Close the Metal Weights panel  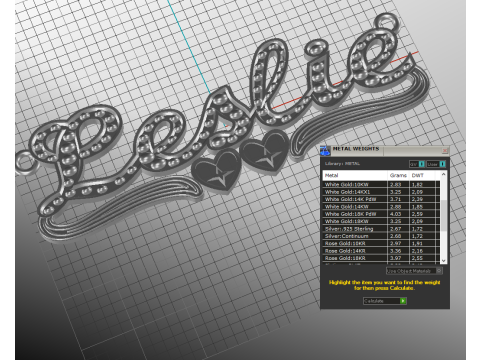445,151
